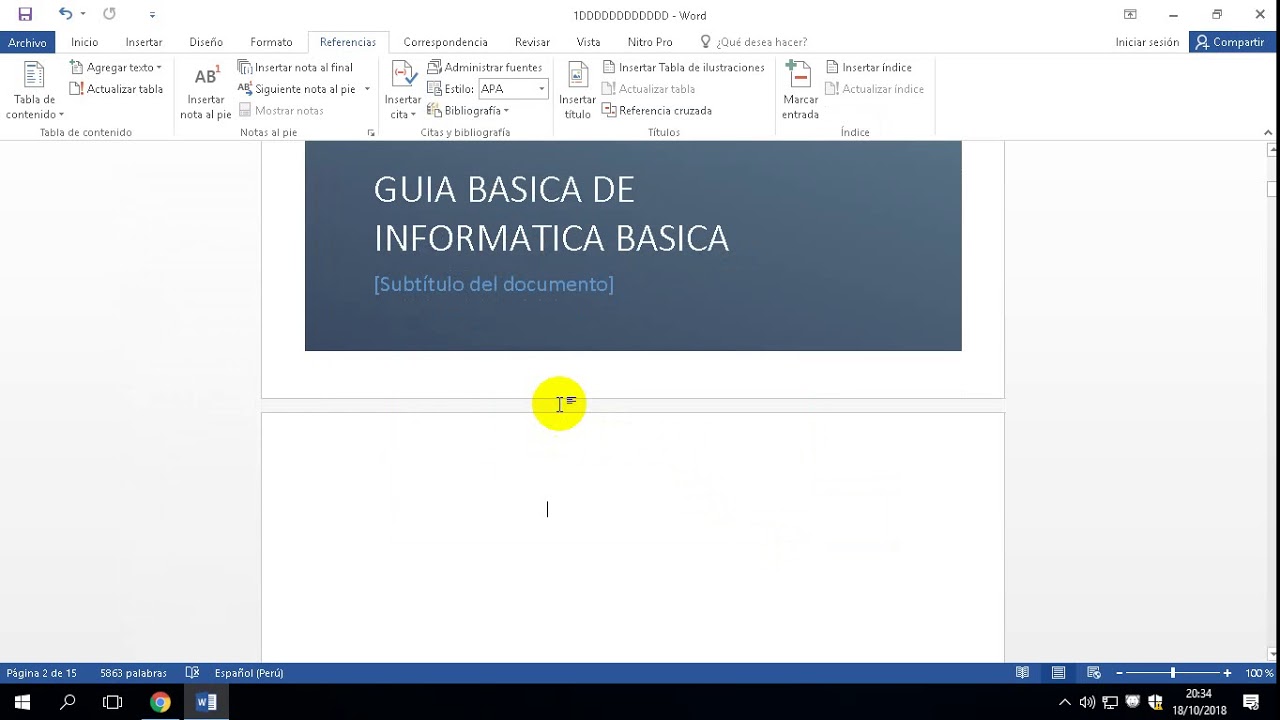Open the Task View taskbar icon

point(113,702)
